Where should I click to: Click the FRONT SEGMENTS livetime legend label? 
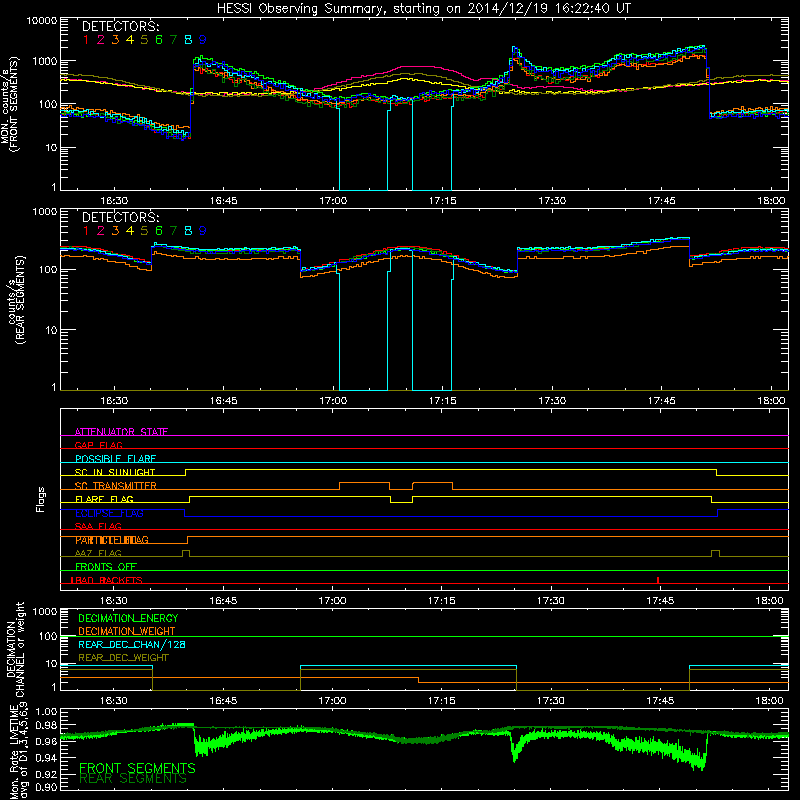(x=137, y=768)
